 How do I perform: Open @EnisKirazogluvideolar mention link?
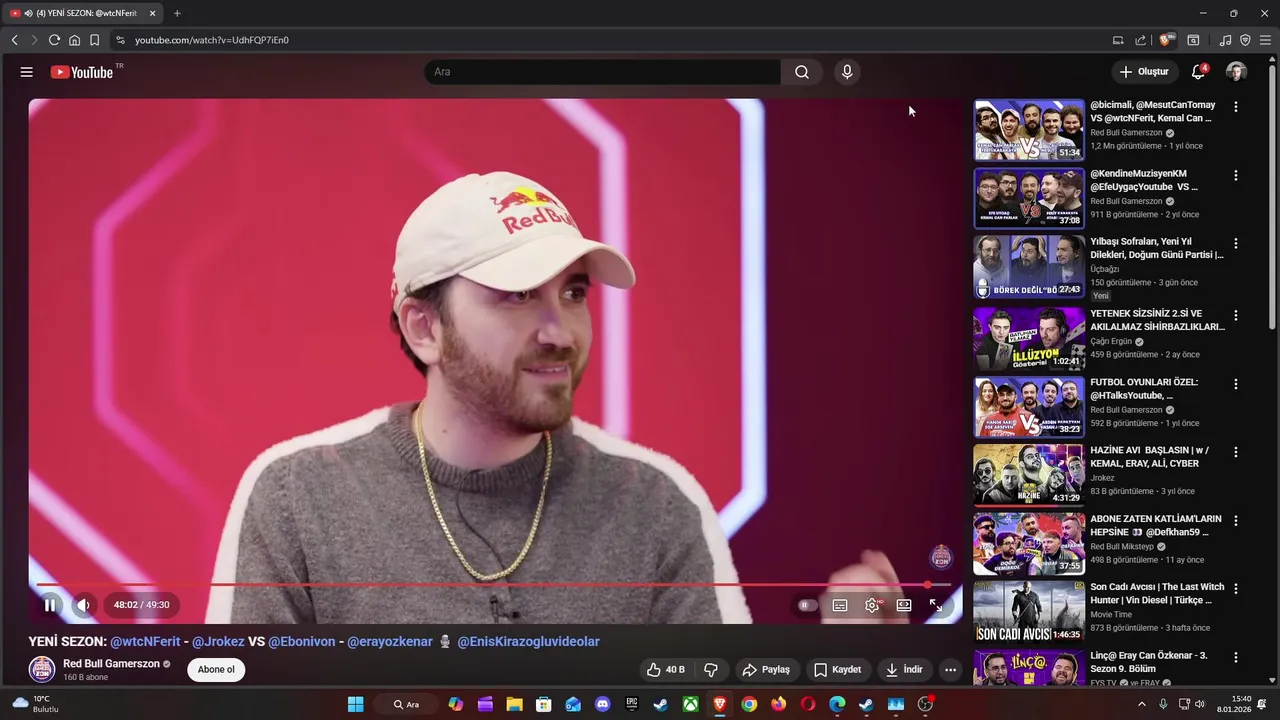click(x=528, y=641)
